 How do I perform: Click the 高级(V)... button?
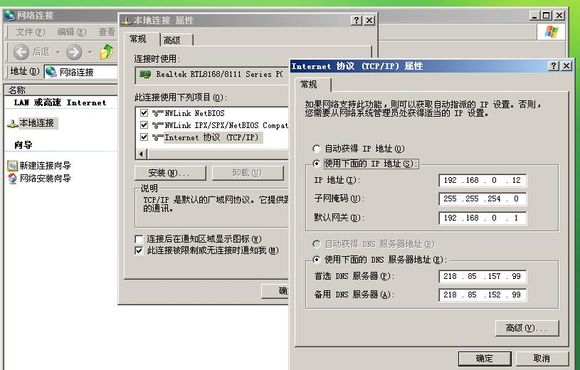tap(527, 328)
